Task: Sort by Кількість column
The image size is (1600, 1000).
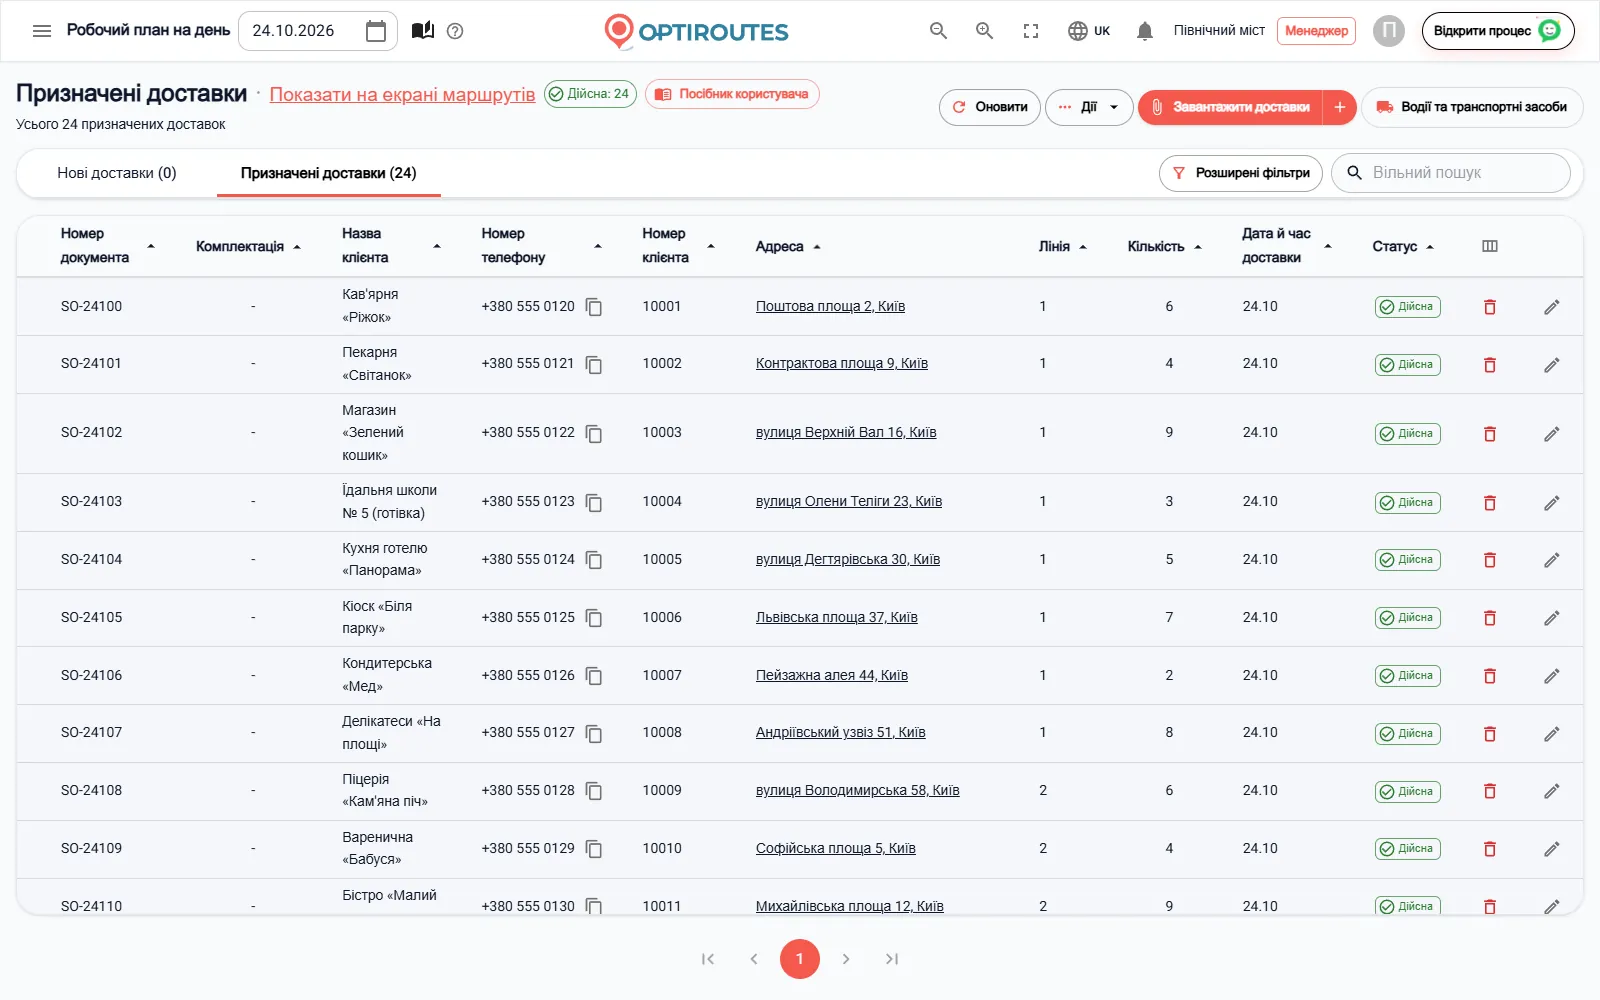Action: click(1165, 246)
